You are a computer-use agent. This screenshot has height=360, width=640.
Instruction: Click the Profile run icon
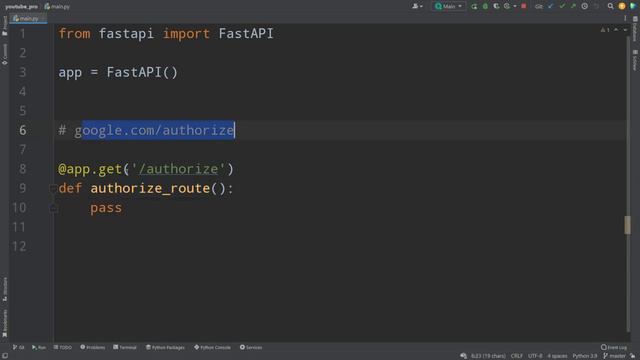tap(507, 6)
